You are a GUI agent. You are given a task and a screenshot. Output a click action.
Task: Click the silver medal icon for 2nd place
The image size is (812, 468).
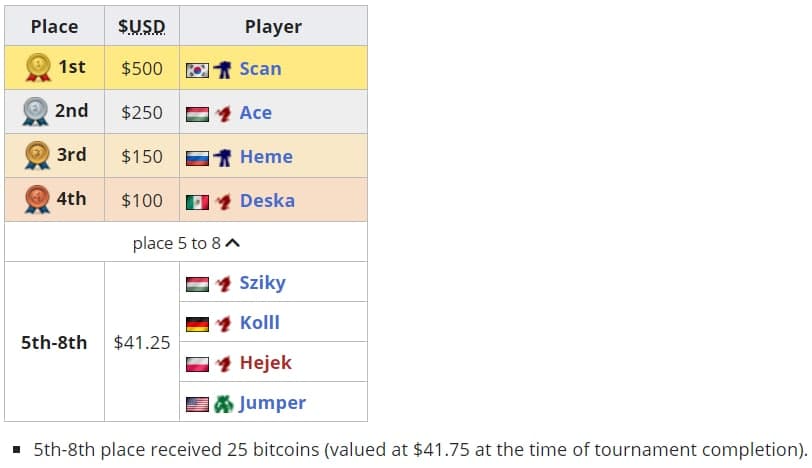click(37, 112)
